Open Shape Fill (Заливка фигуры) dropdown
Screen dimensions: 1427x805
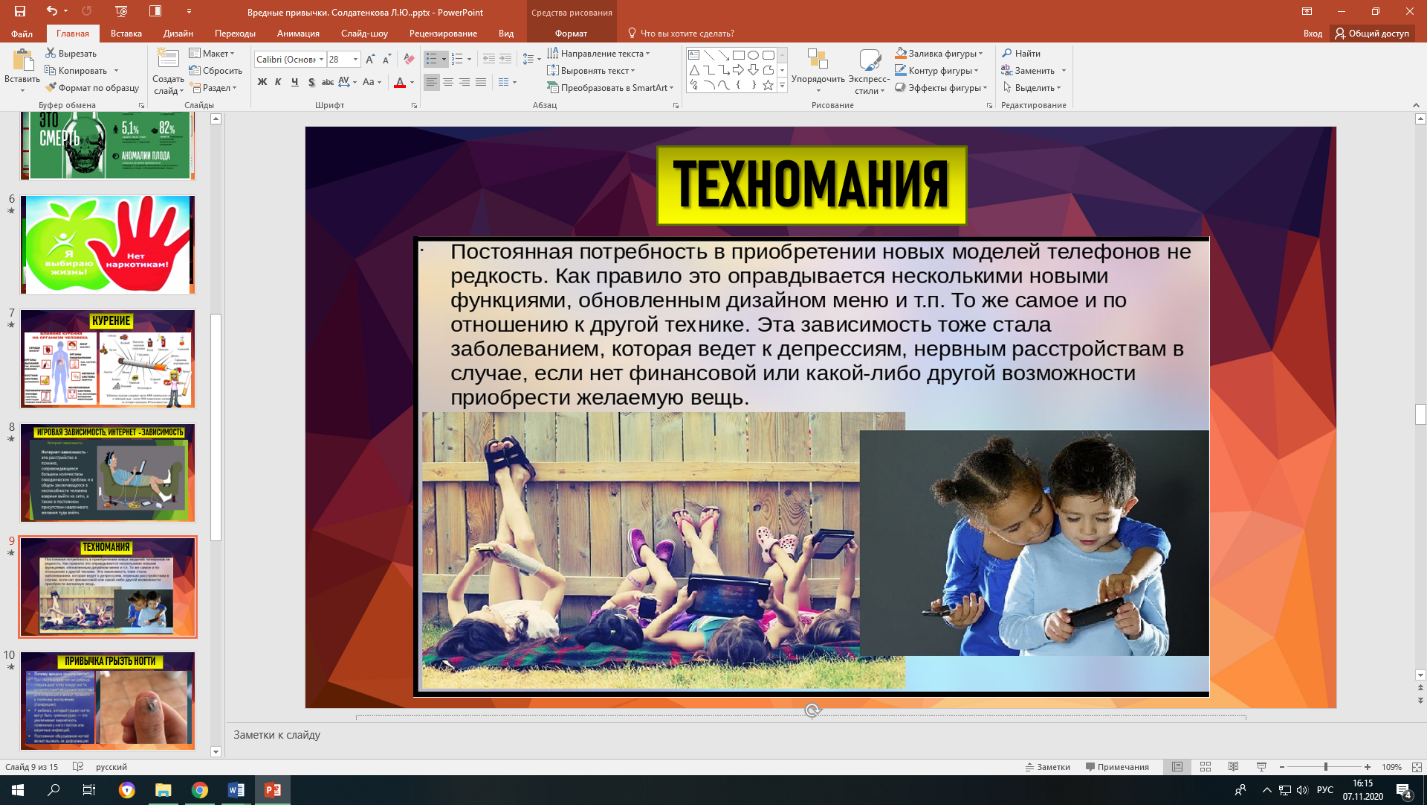click(x=939, y=54)
